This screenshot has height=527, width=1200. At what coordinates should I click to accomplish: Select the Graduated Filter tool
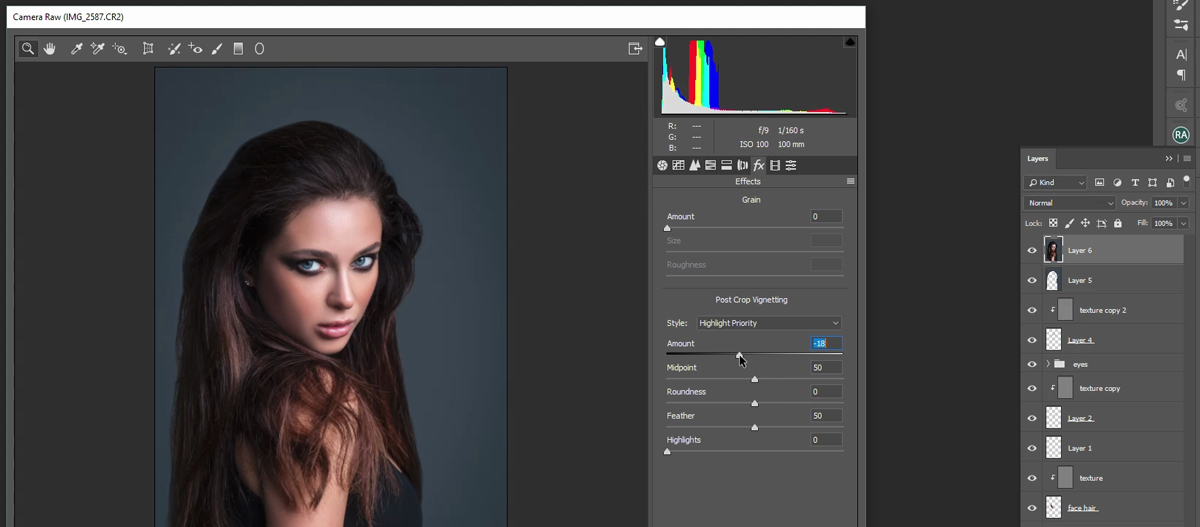[238, 48]
